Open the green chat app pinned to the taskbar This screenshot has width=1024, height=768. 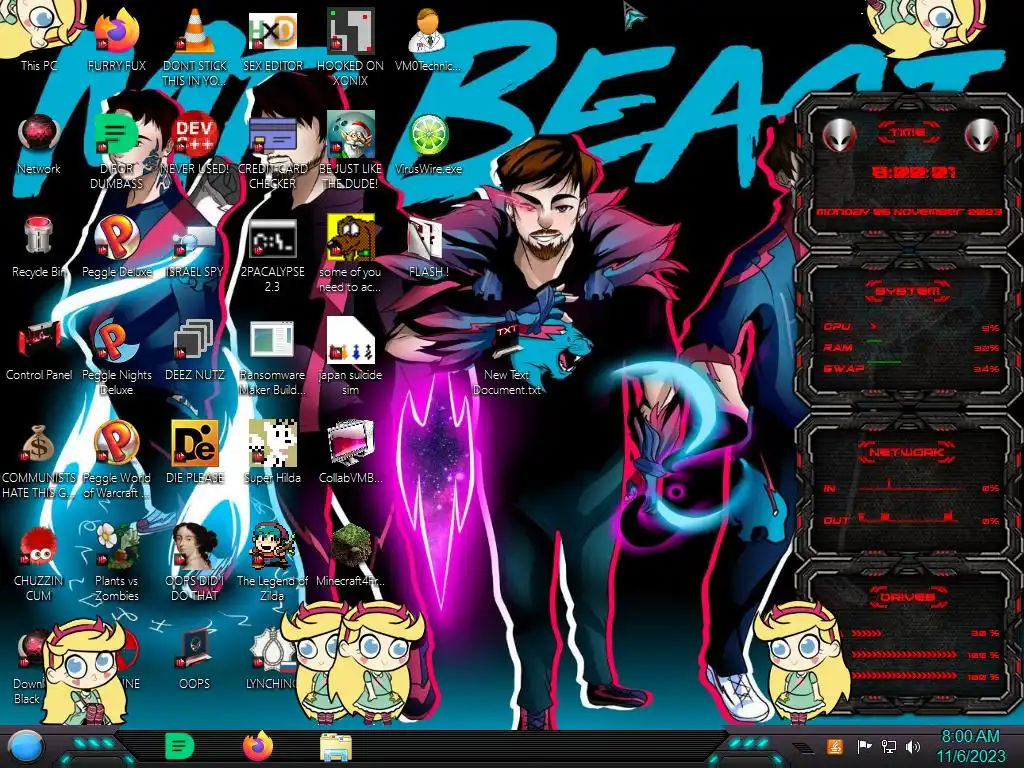pos(180,746)
